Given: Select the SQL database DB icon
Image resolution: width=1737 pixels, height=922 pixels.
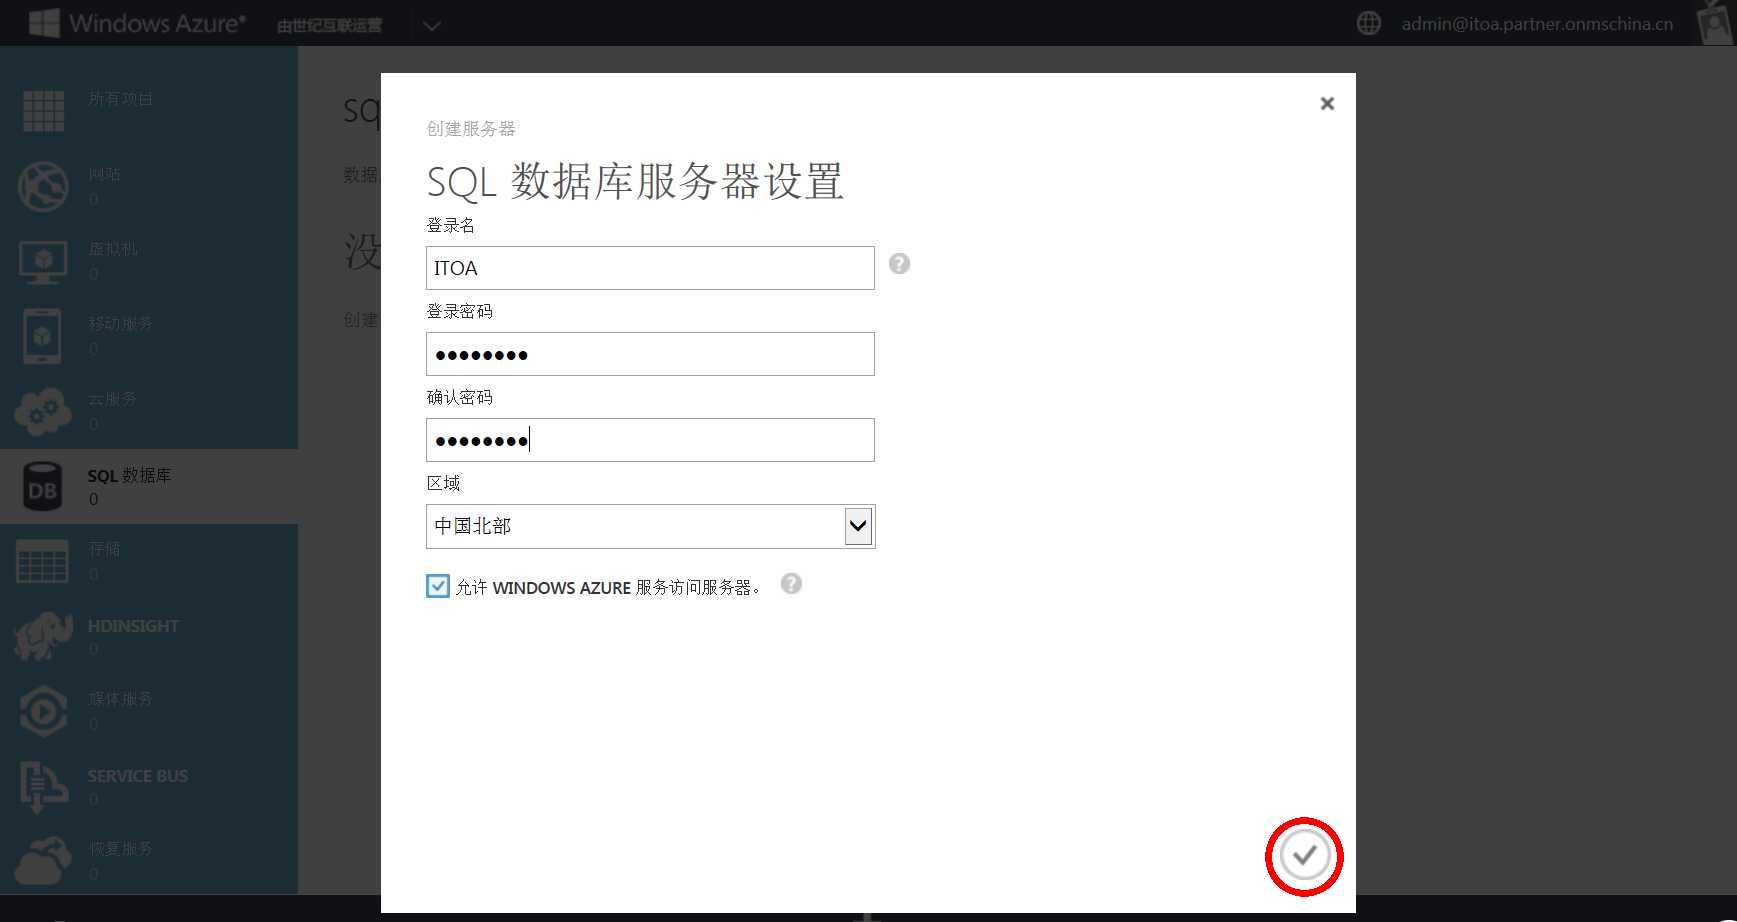Looking at the screenshot, I should pyautogui.click(x=42, y=486).
